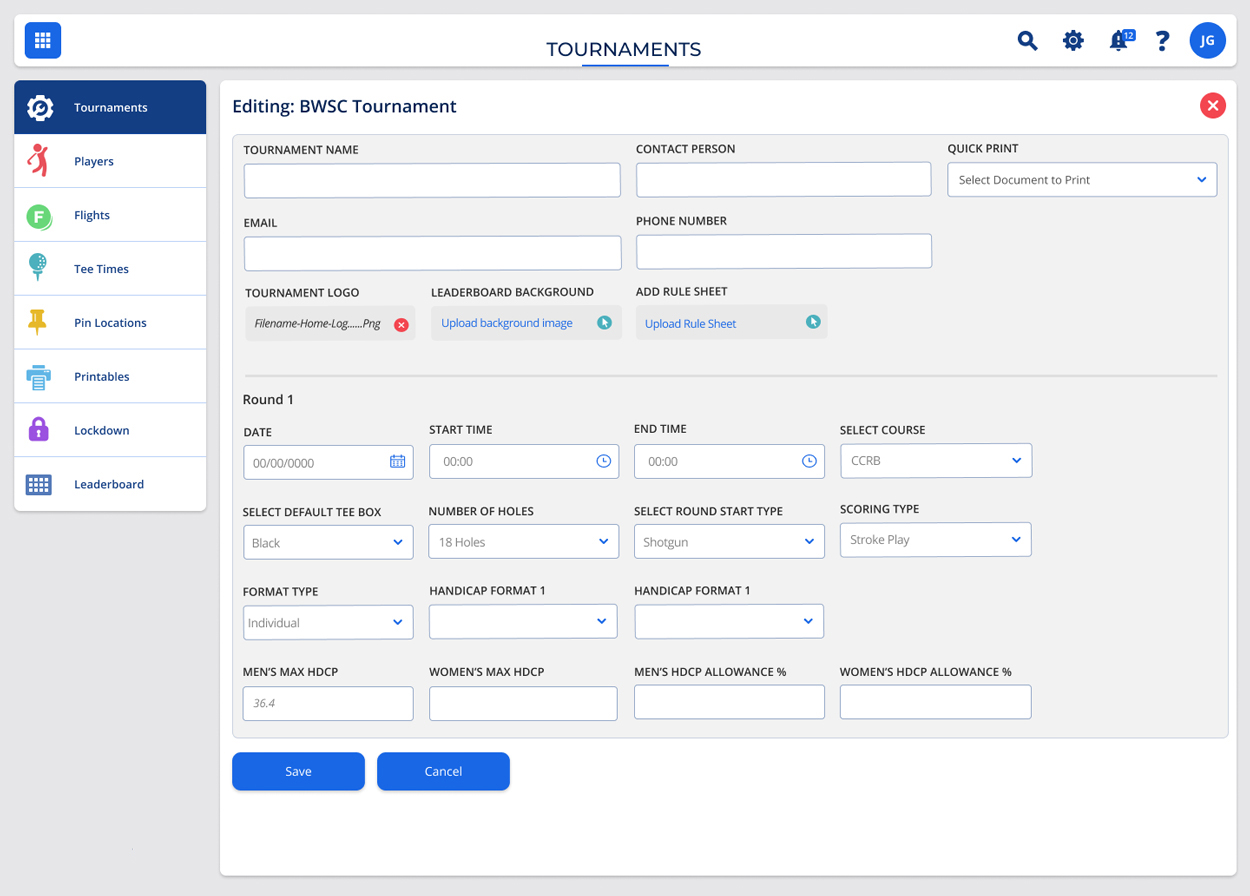Click the Start Time clock icon

pos(603,461)
